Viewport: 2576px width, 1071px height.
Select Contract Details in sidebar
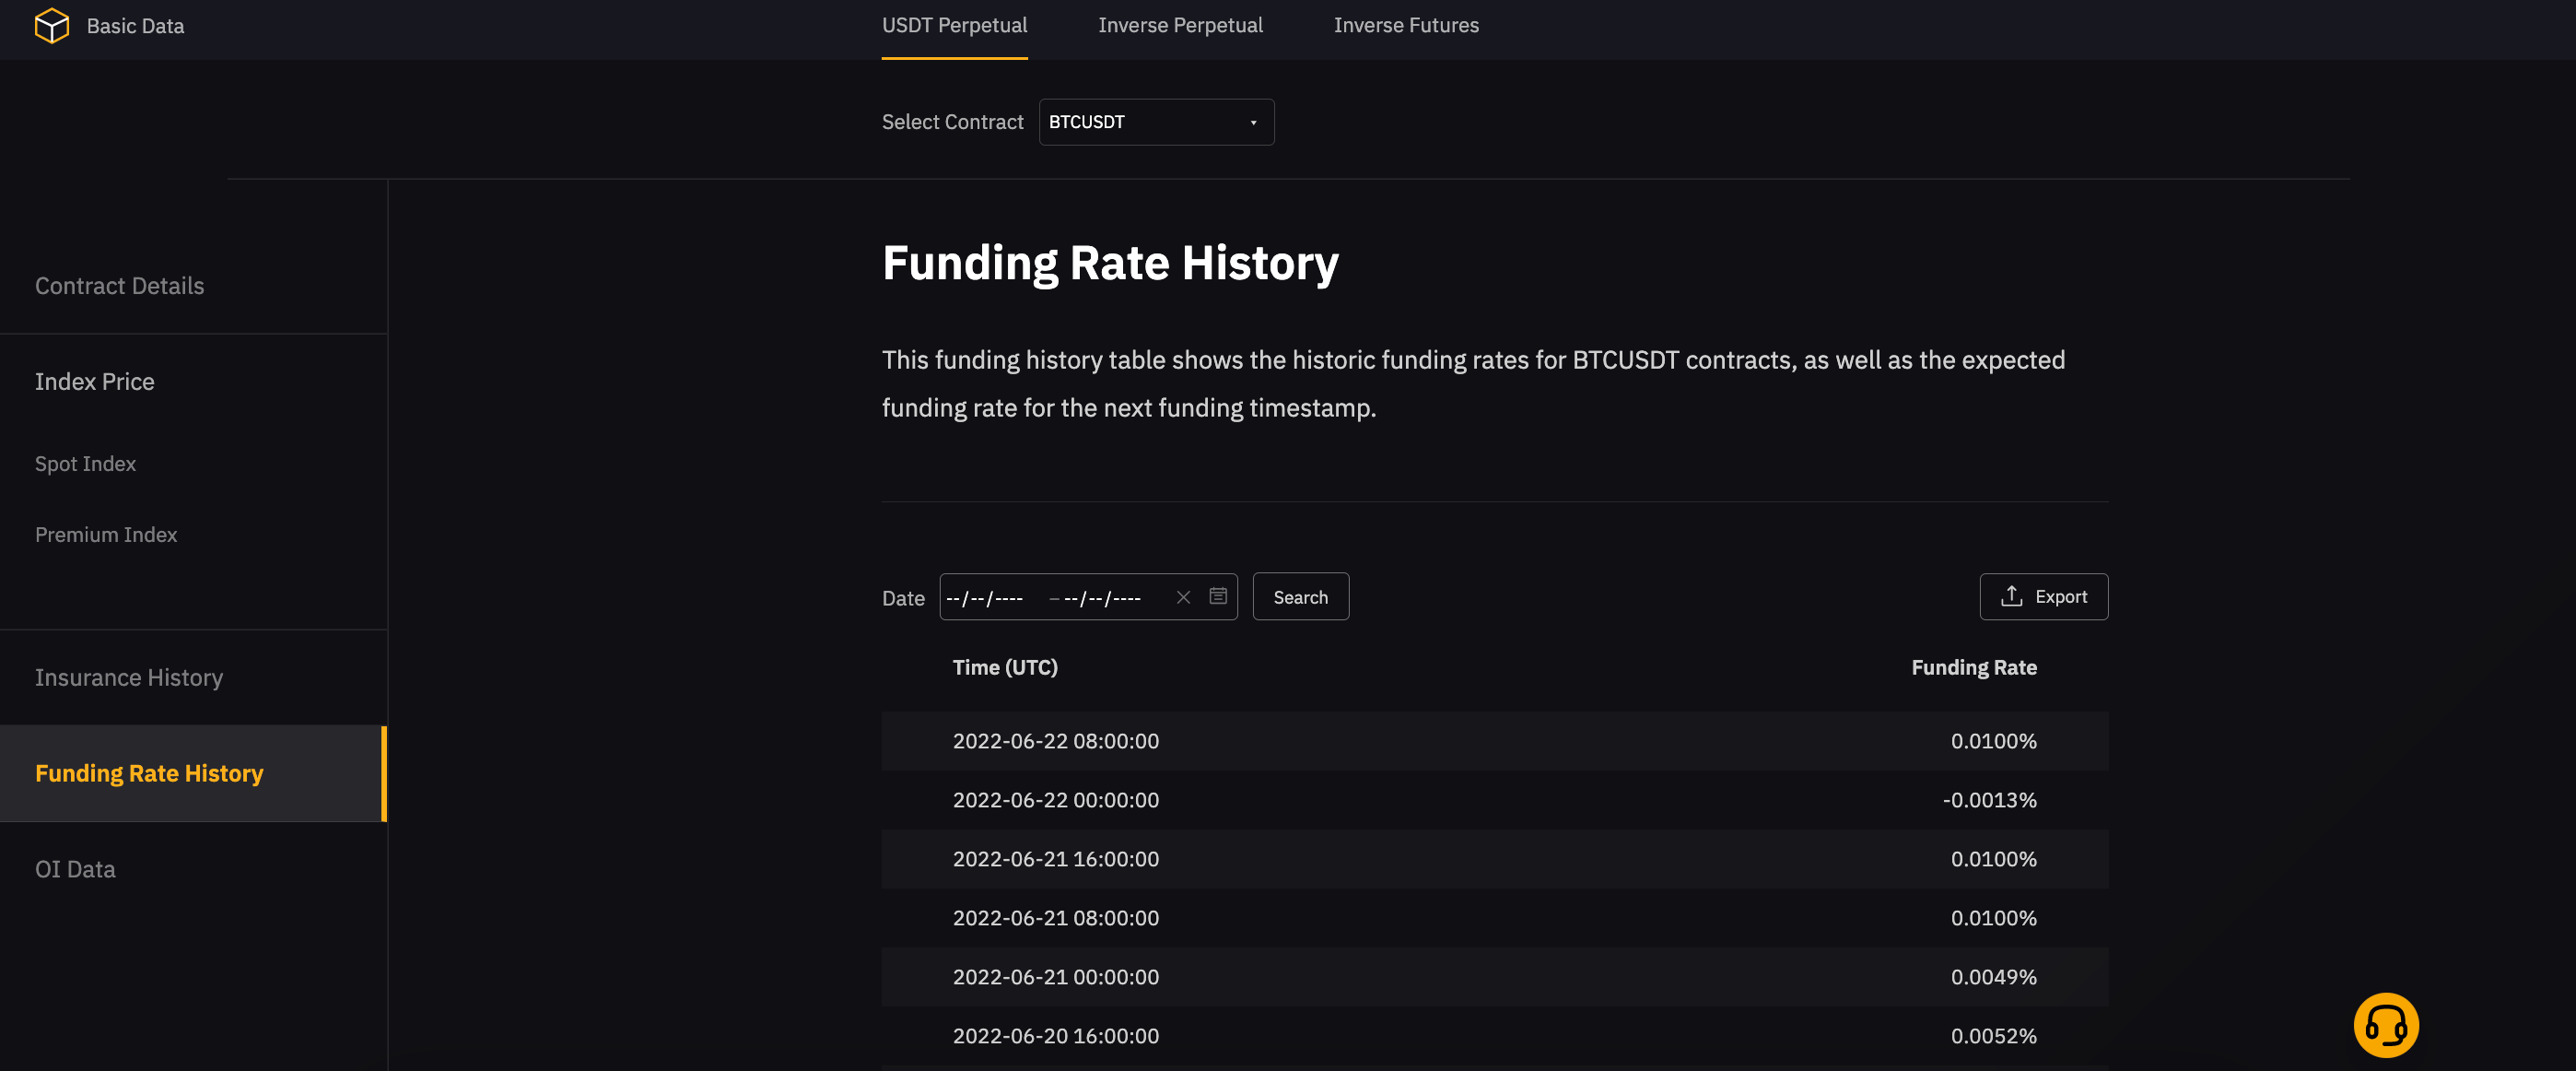tap(118, 284)
